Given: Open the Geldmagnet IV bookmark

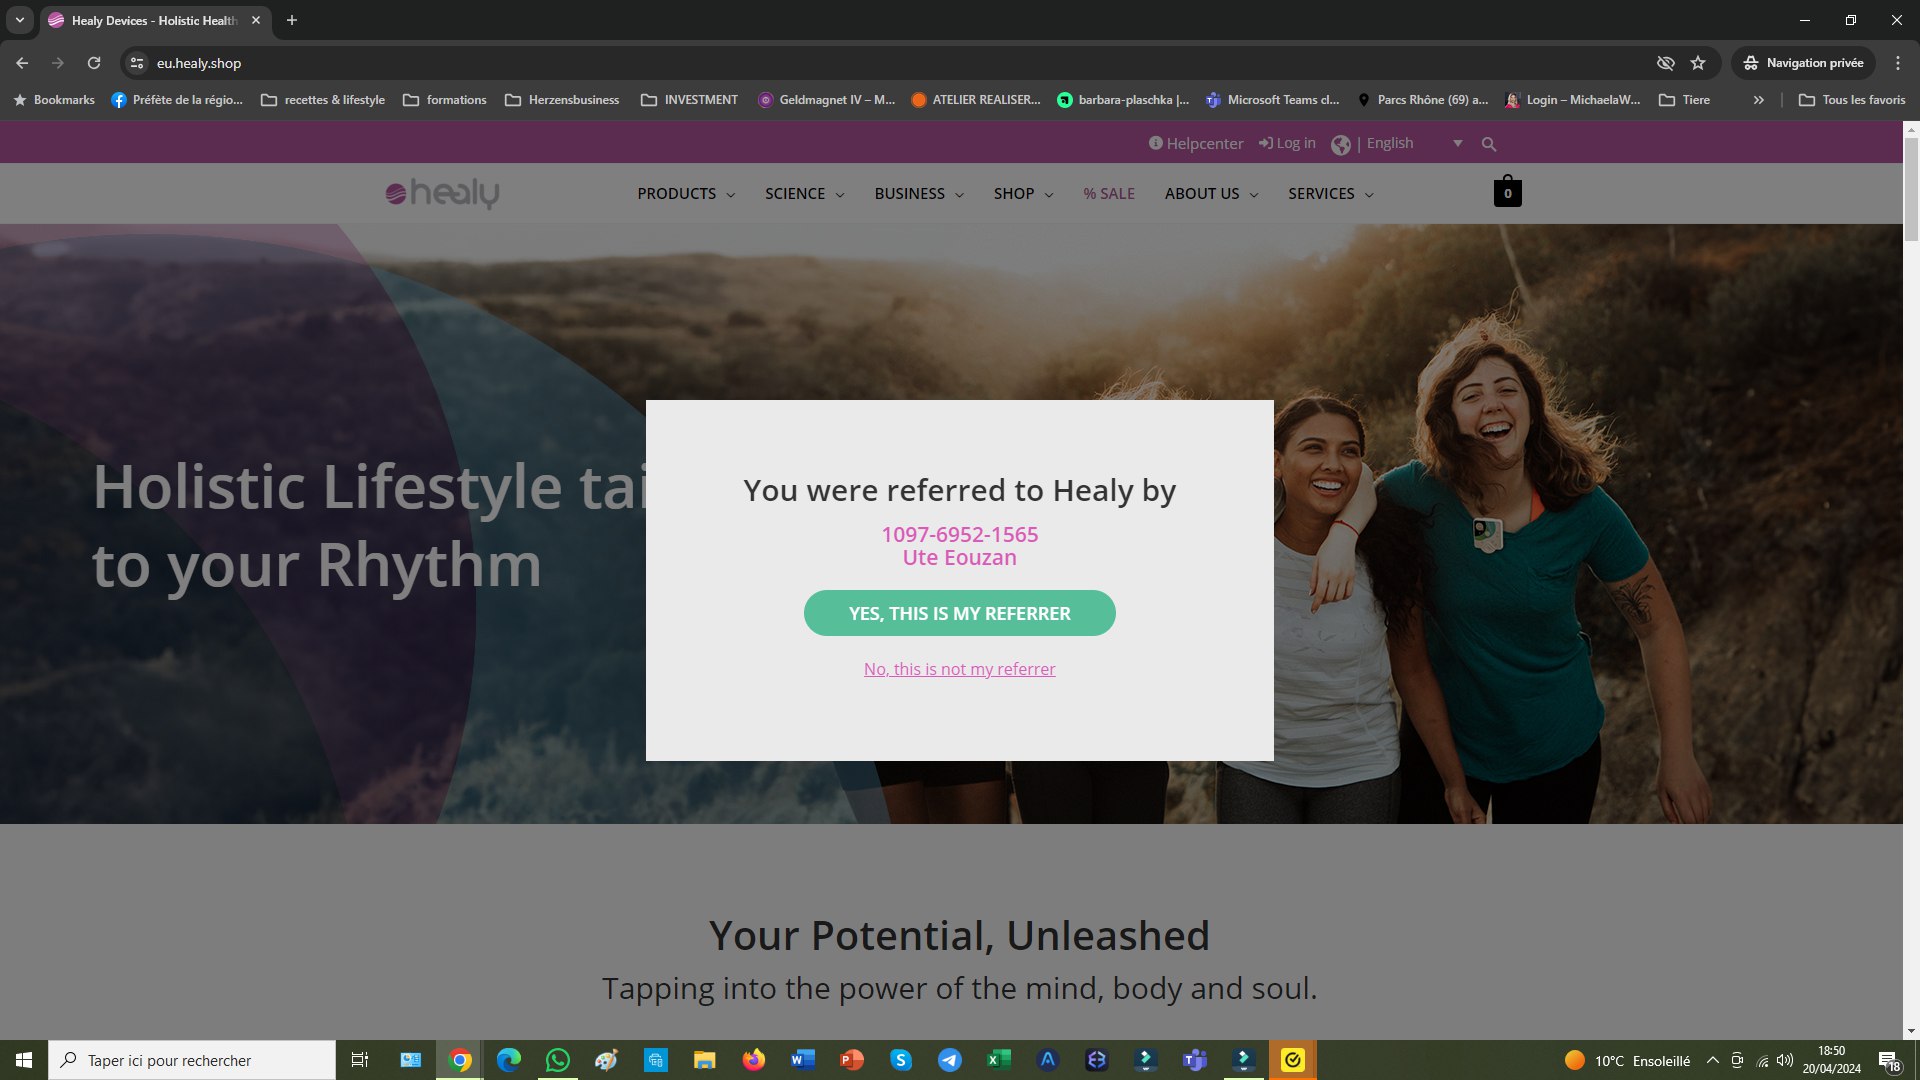Looking at the screenshot, I should (827, 100).
